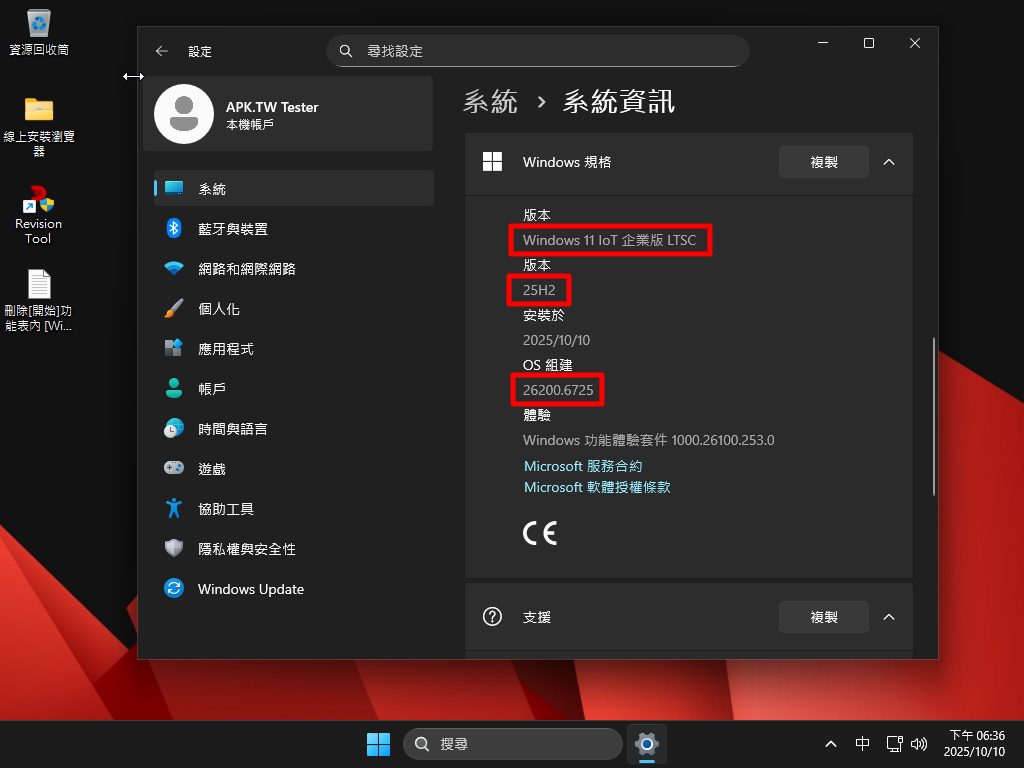This screenshot has width=1024, height=768.
Task: Click the shield icon for 隱私權與安全性
Action: pyautogui.click(x=174, y=548)
